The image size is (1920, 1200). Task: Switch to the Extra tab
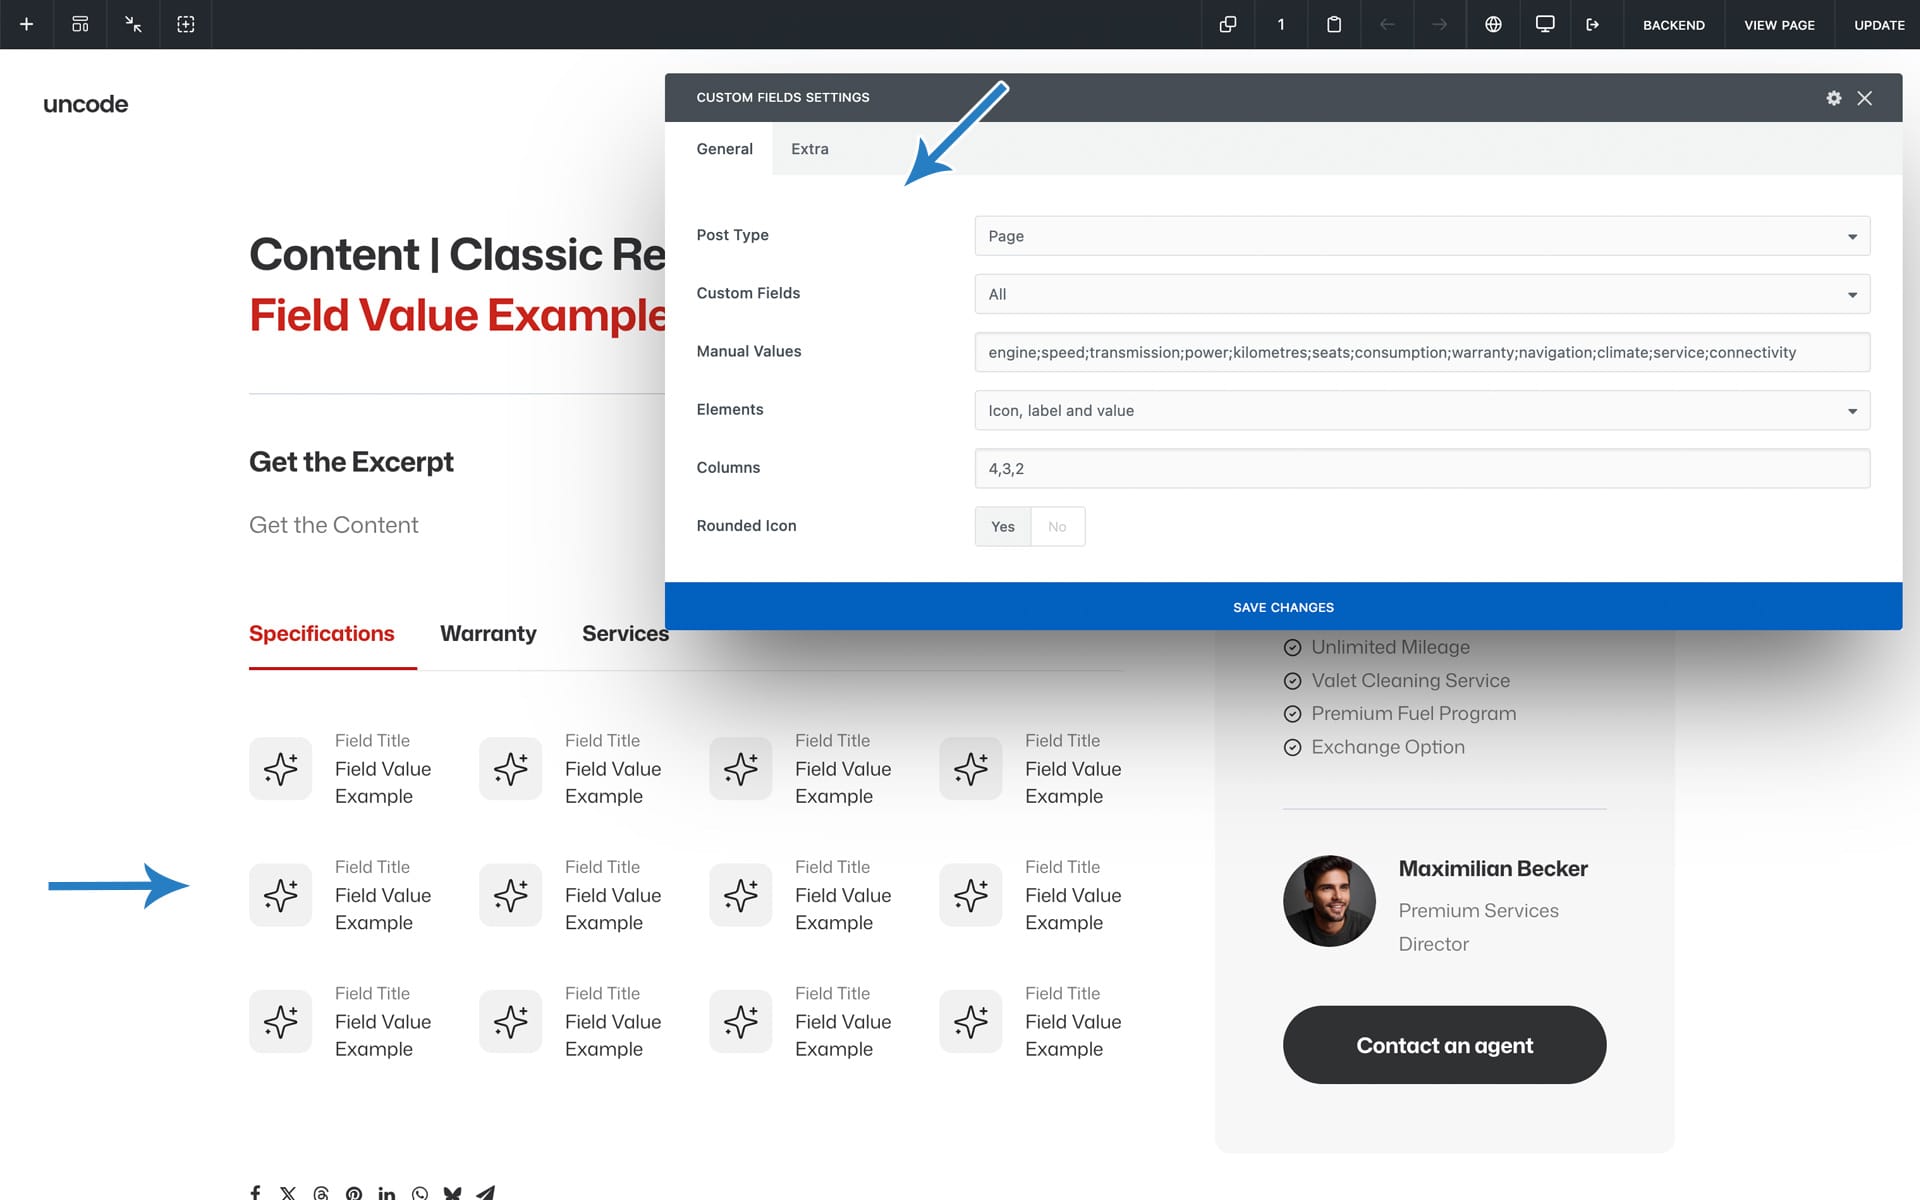click(x=809, y=149)
